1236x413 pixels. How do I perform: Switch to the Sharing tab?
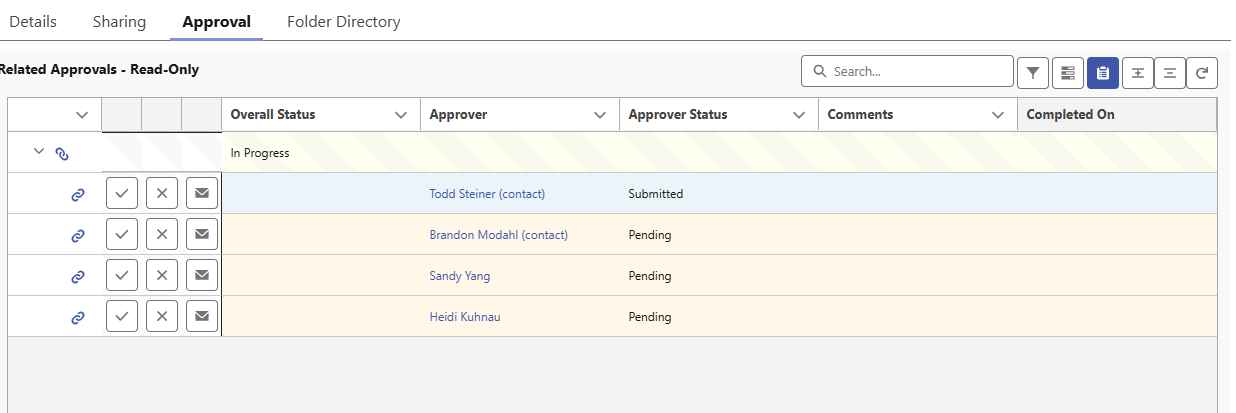(119, 21)
